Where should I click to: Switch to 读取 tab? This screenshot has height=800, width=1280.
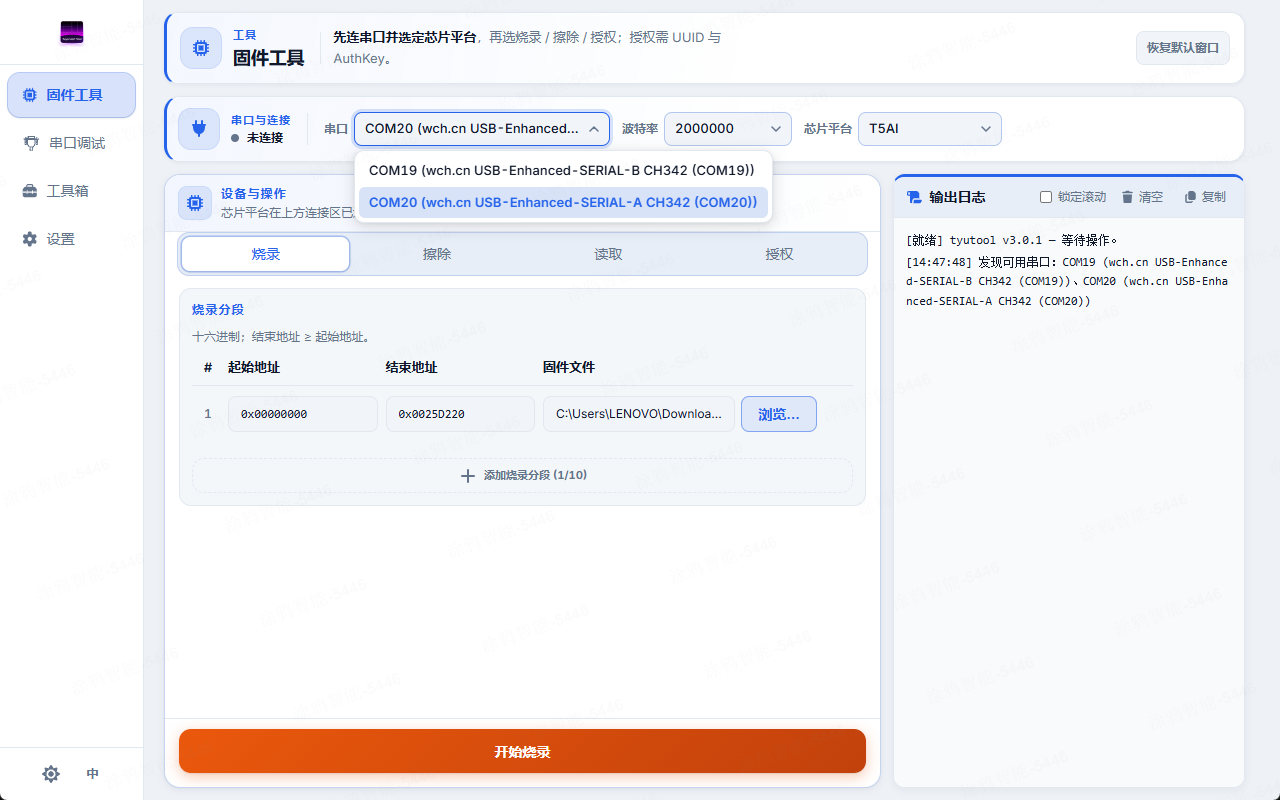[x=608, y=254]
